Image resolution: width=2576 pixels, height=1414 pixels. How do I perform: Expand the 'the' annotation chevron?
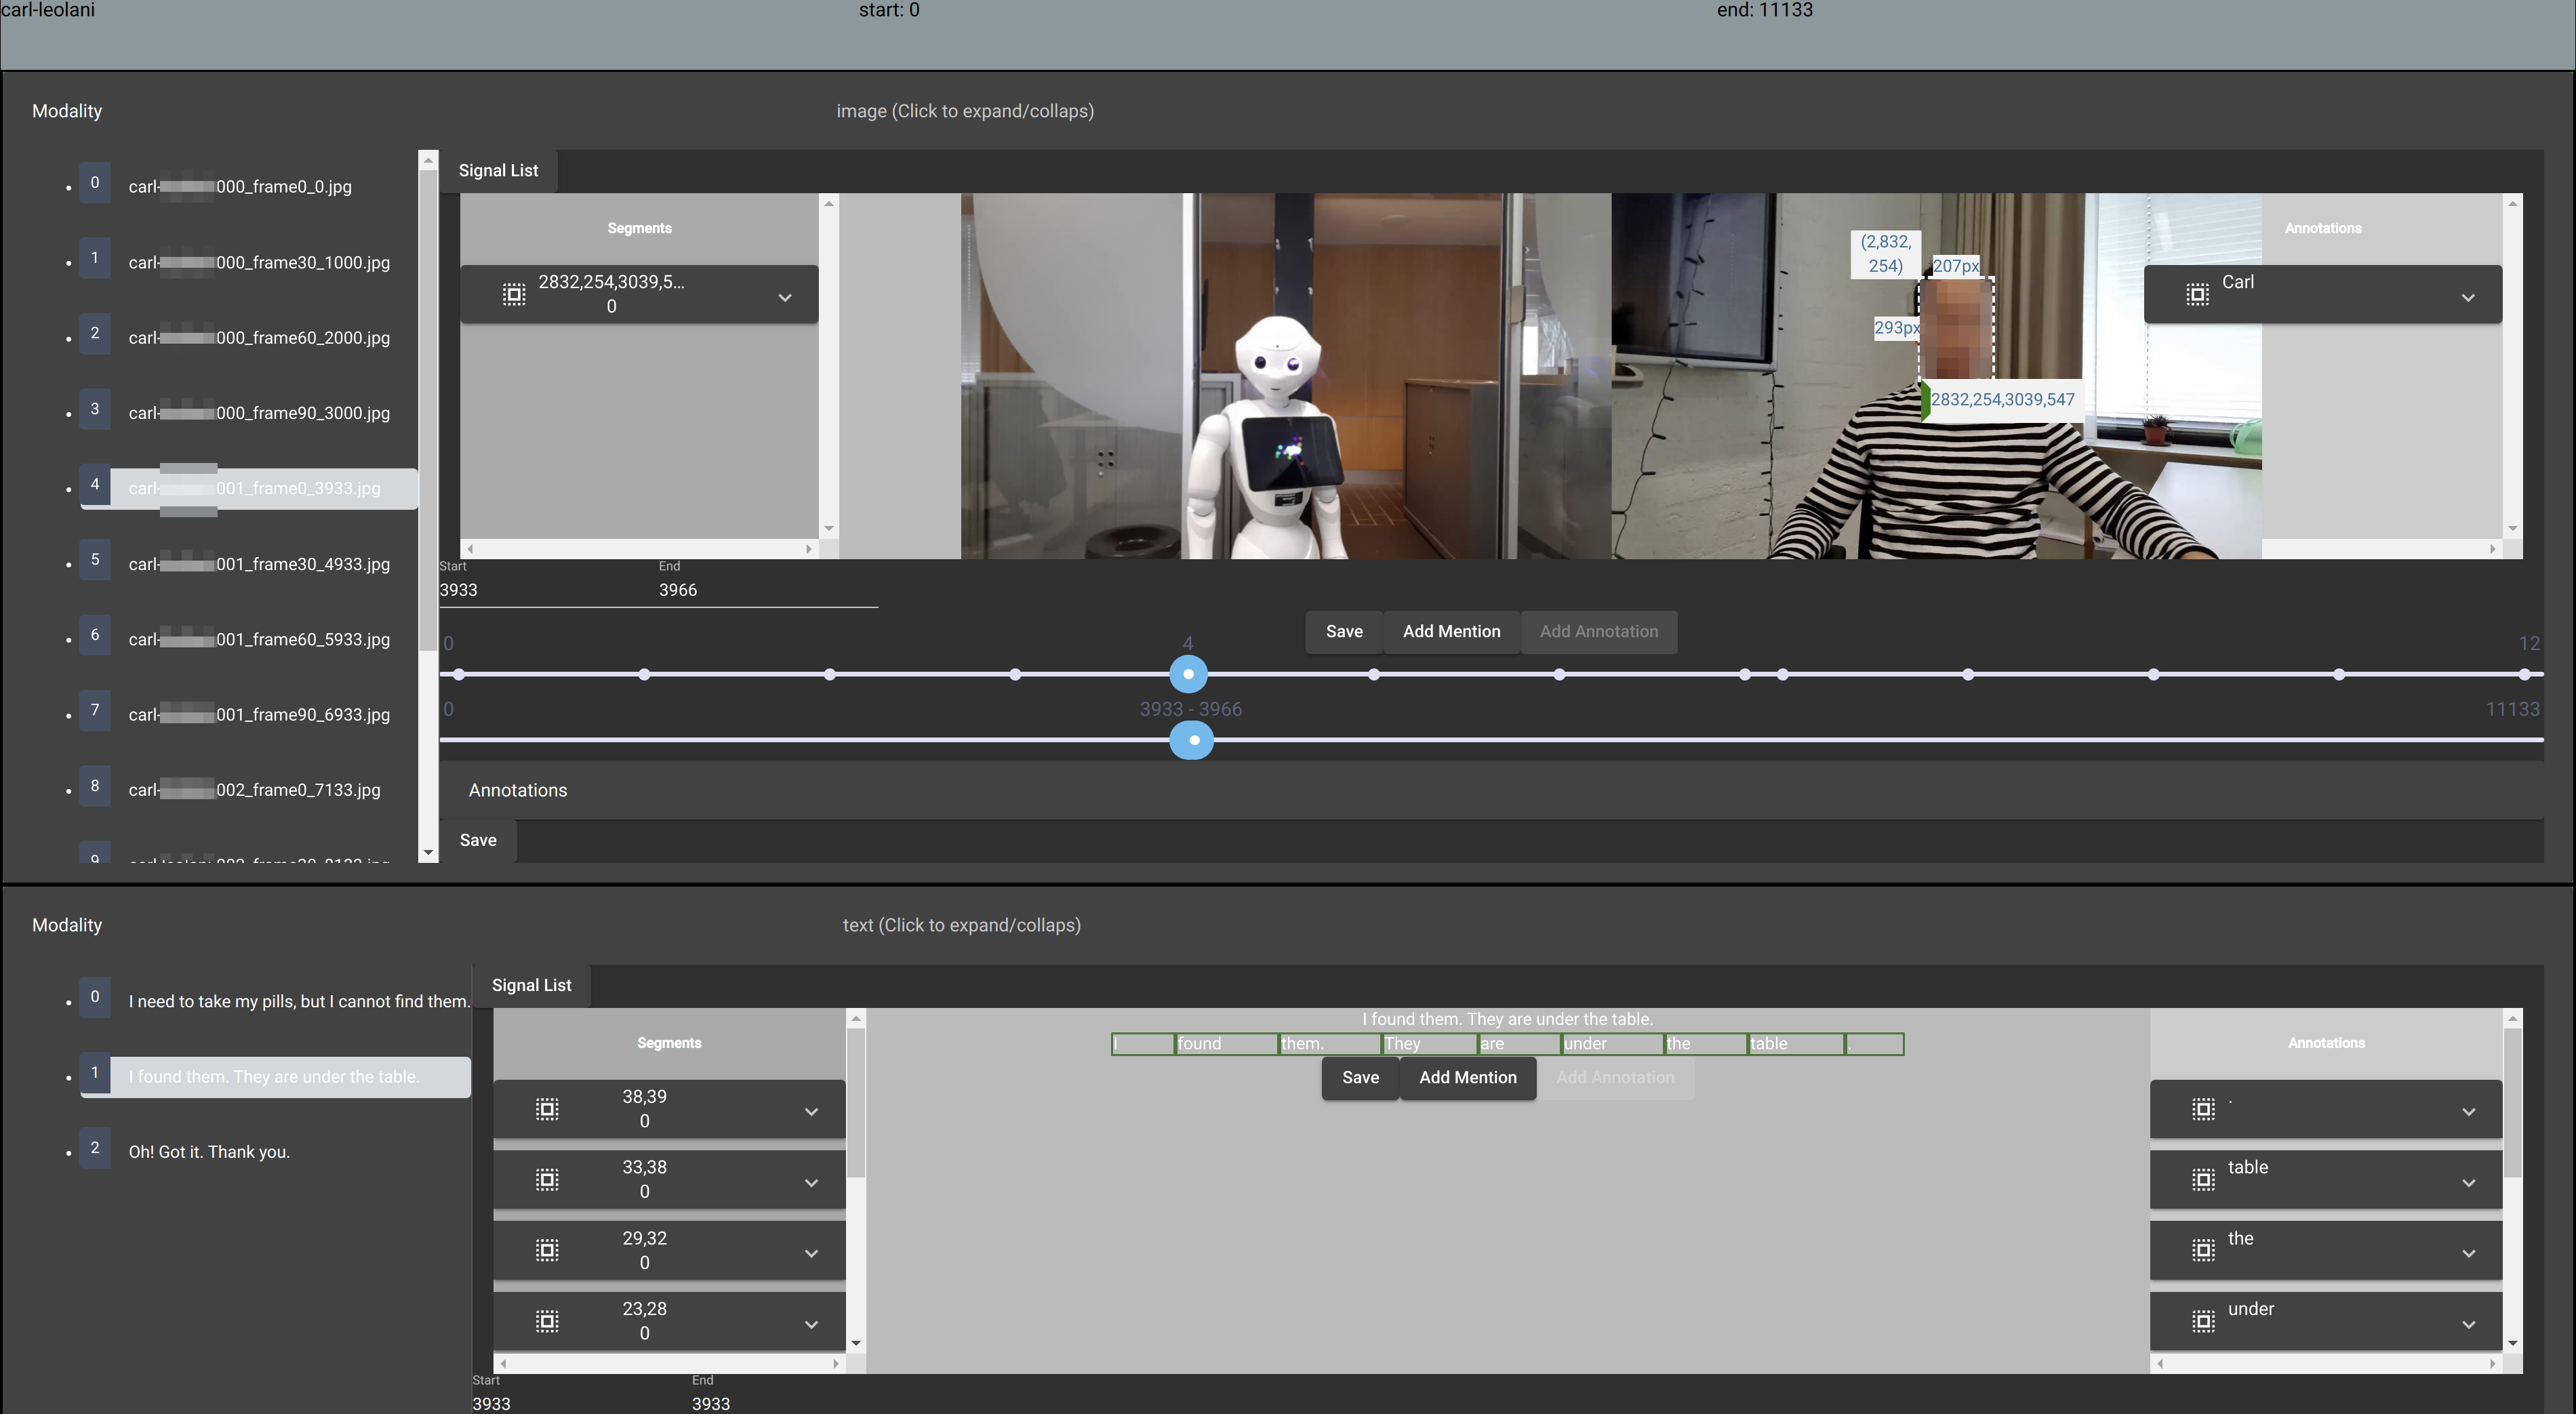click(2468, 1253)
